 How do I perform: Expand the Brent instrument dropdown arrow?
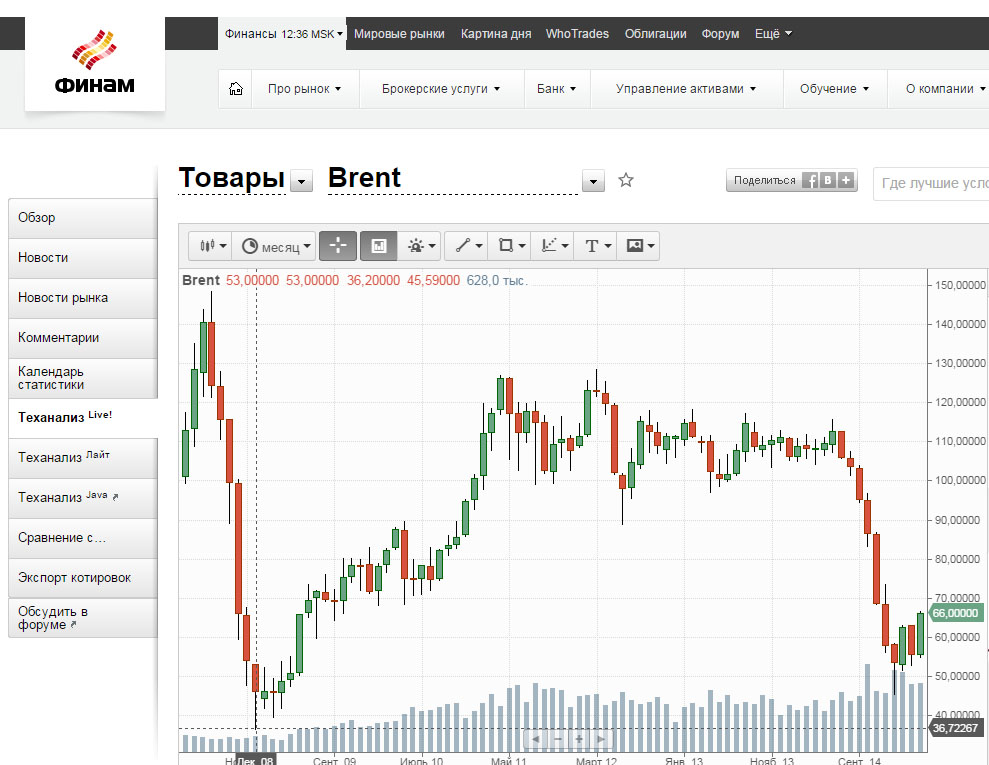click(593, 182)
